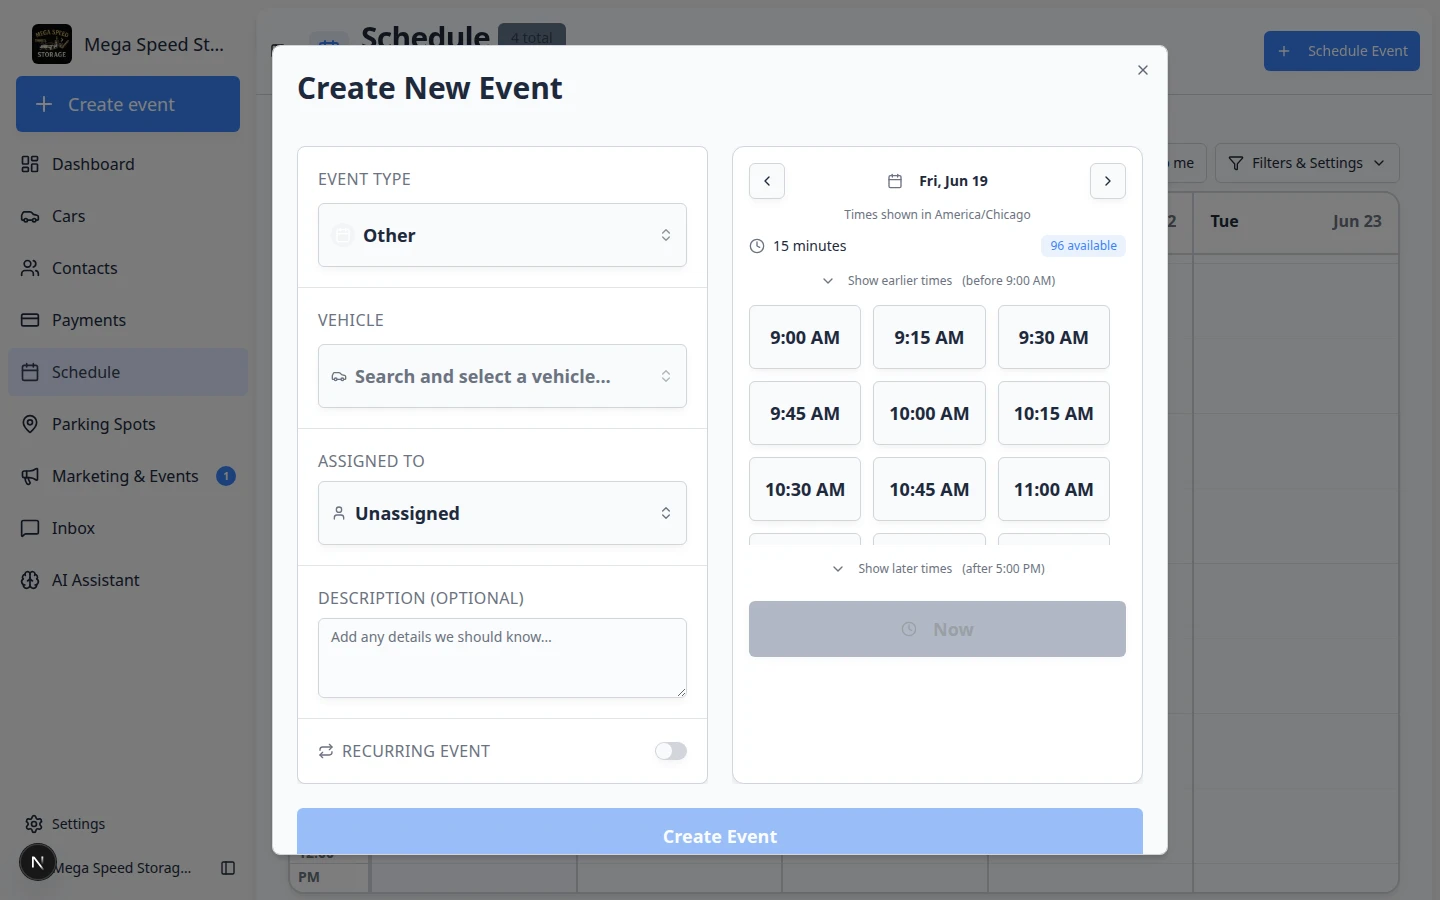Launch the AI Assistant
The image size is (1440, 900).
[128, 580]
